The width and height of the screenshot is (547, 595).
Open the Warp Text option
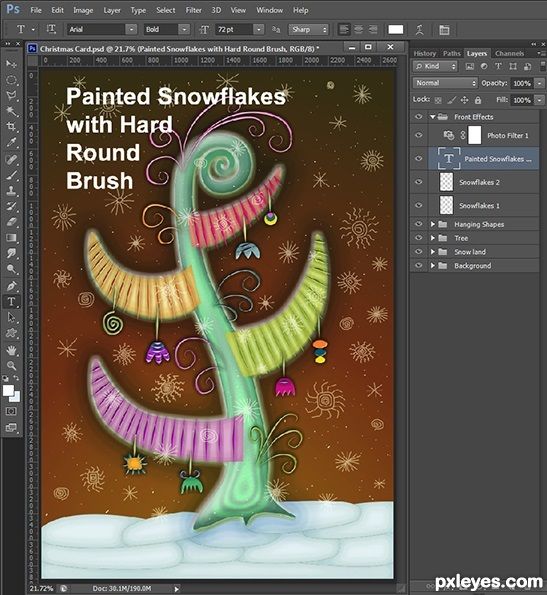[x=420, y=30]
